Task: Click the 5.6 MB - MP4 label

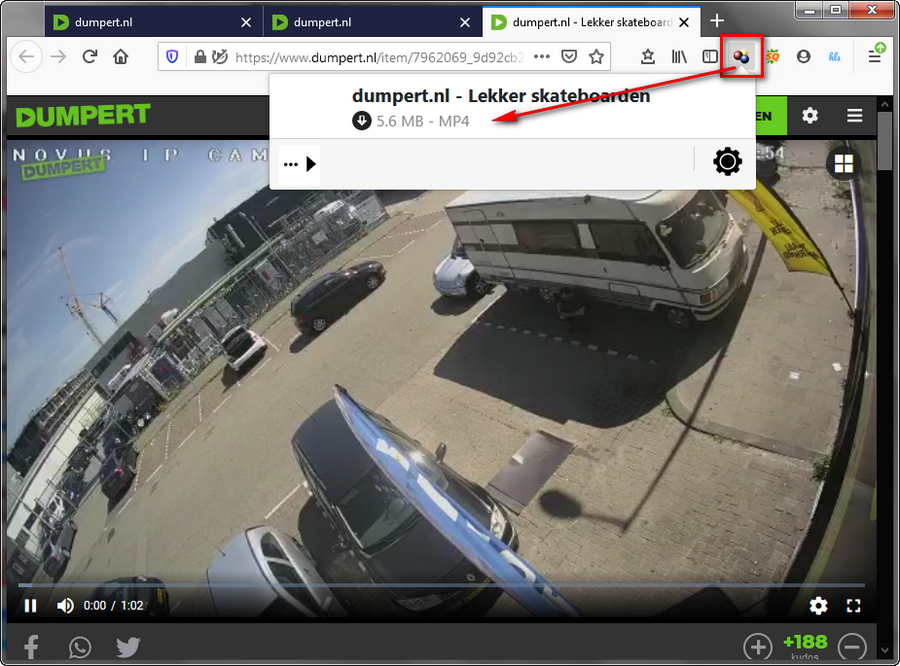Action: point(423,121)
